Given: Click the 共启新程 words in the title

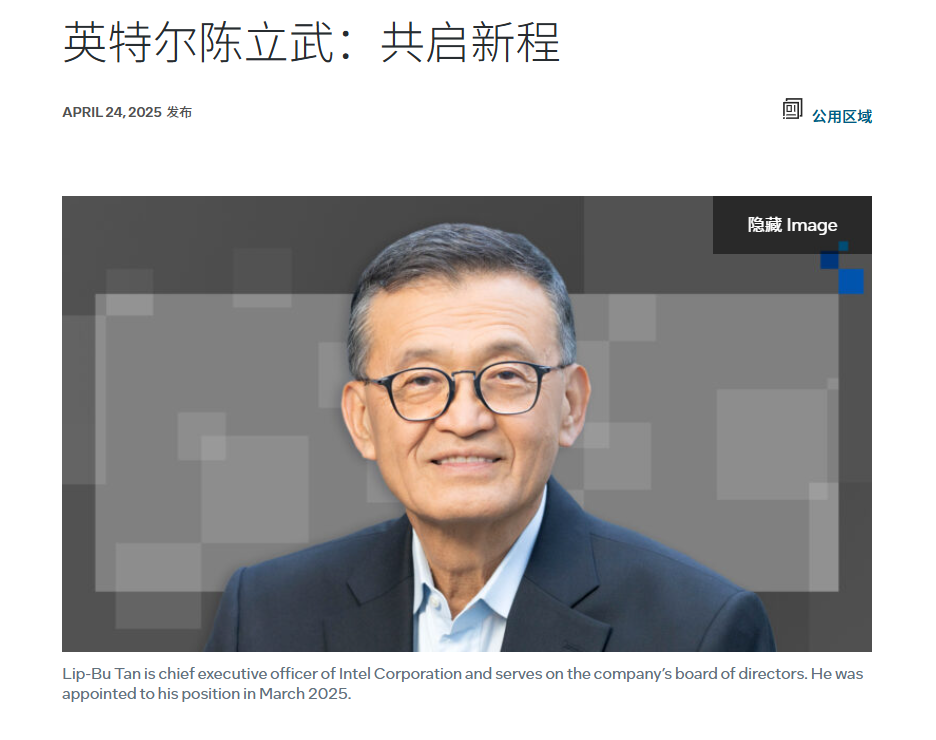Looking at the screenshot, I should tap(470, 42).
